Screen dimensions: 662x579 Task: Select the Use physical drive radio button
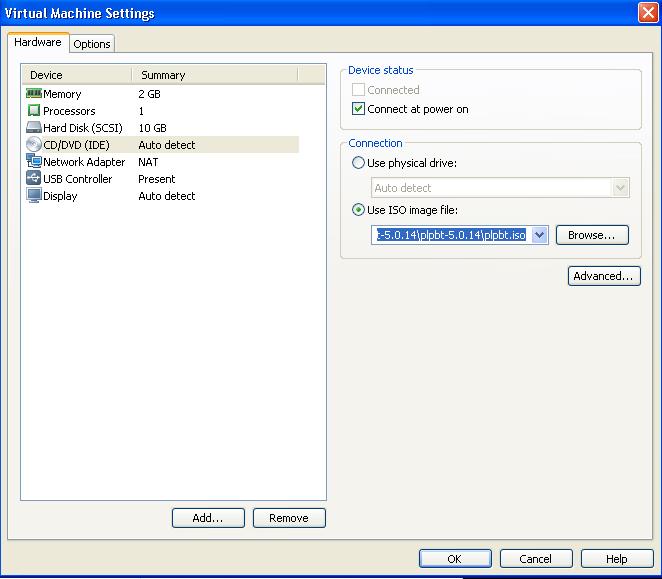pyautogui.click(x=358, y=163)
